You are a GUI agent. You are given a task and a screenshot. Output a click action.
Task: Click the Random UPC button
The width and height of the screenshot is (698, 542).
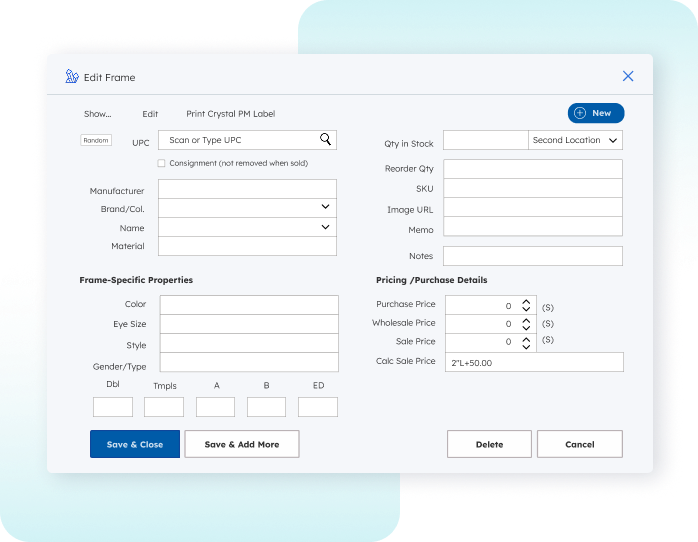click(96, 141)
